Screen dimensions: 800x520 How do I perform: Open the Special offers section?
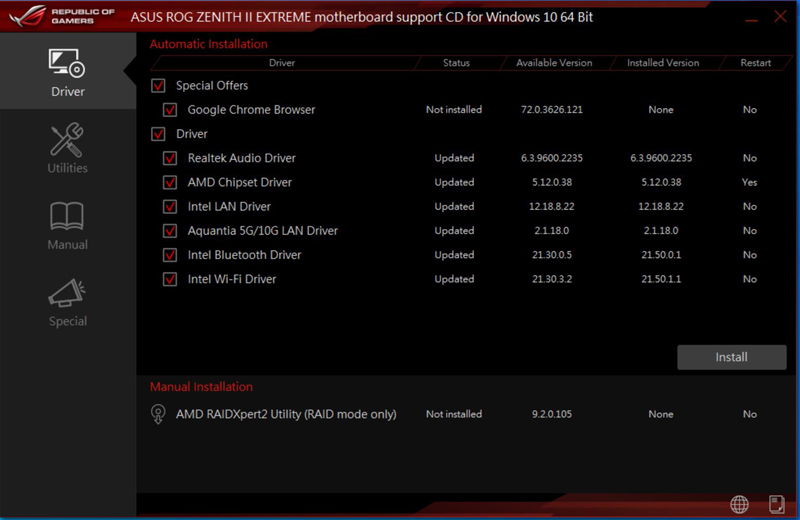(x=67, y=302)
